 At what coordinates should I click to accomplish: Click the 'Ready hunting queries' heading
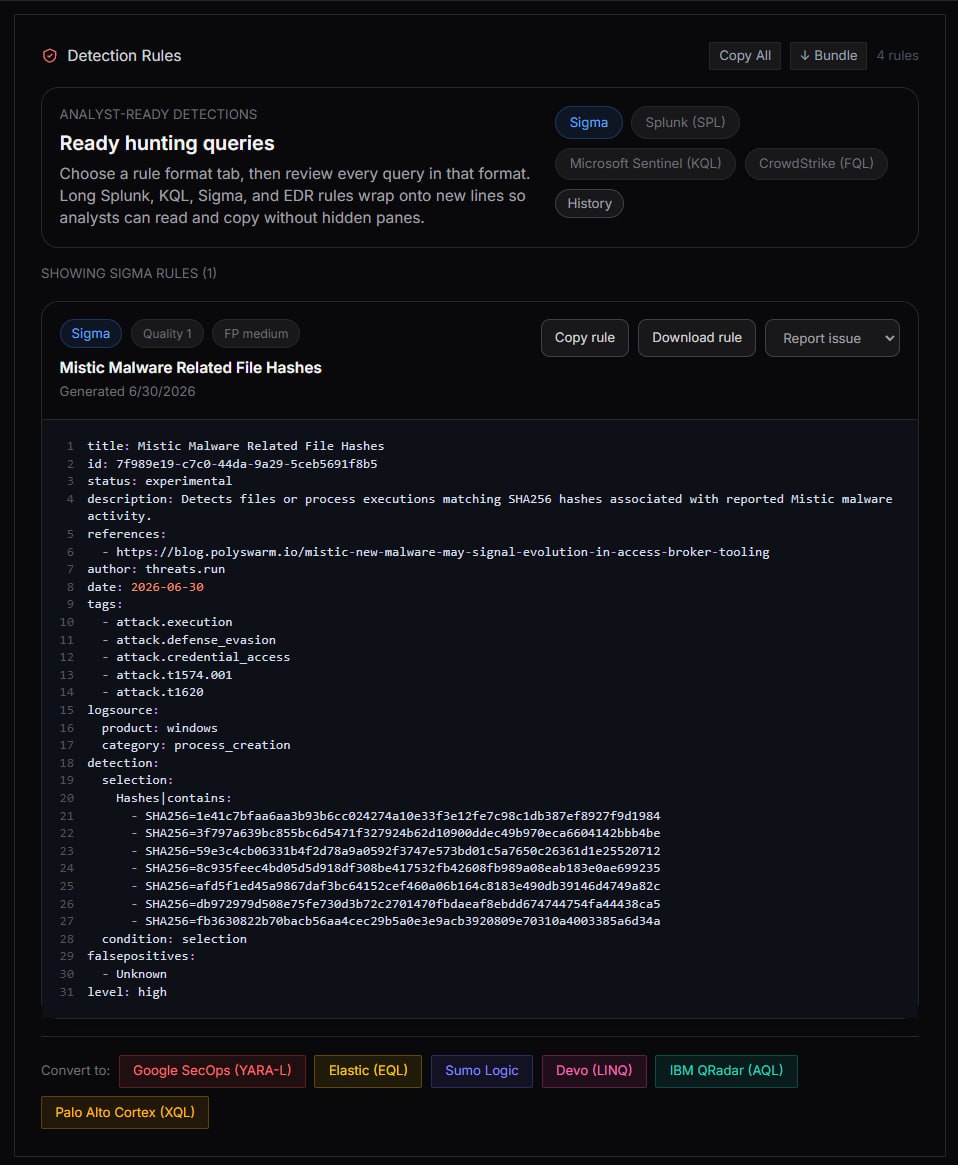click(x=166, y=143)
